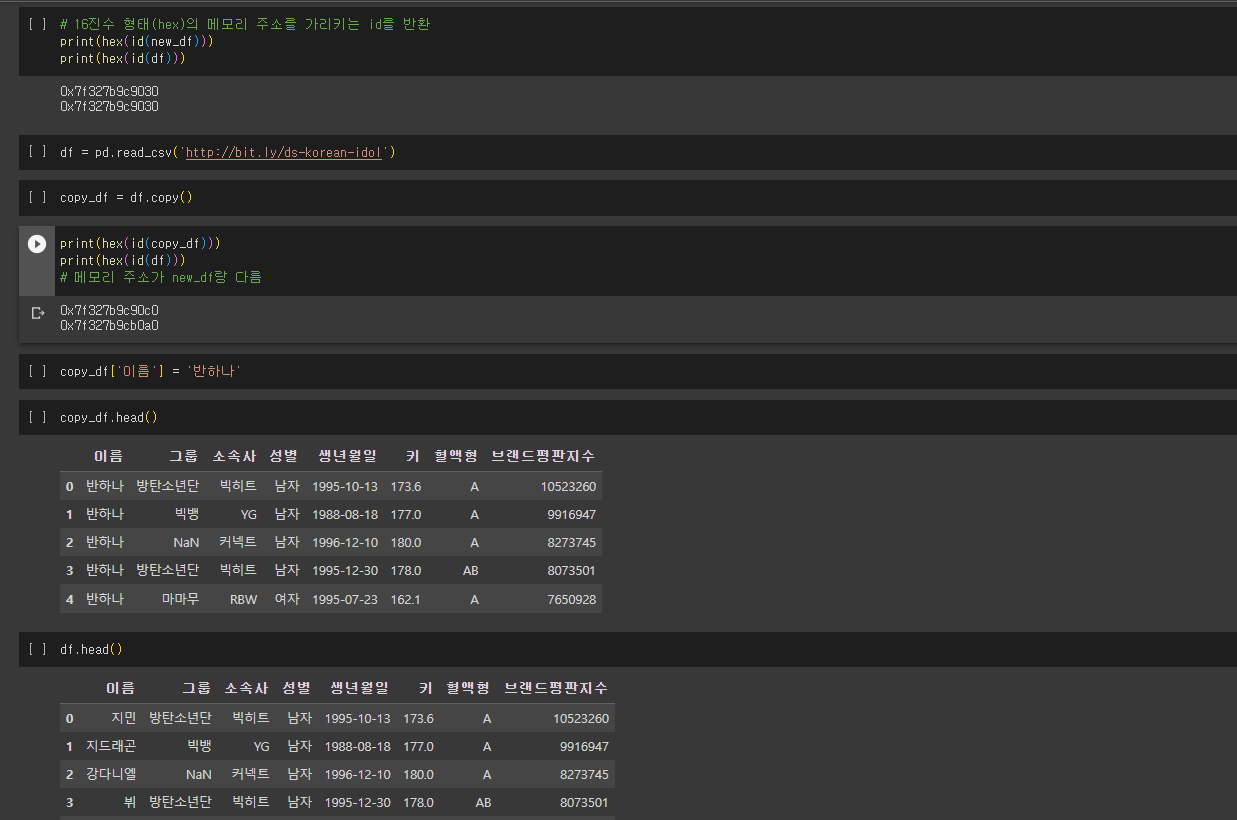This screenshot has width=1237, height=820.
Task: Click the birthdate cell 1995-07-23
Action: click(345, 599)
